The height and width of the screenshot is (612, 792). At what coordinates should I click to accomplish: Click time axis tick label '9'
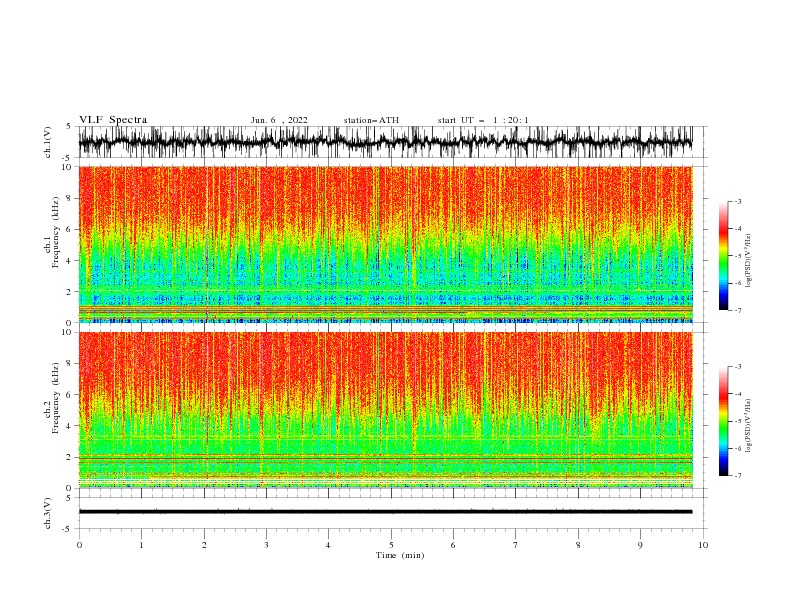point(640,545)
